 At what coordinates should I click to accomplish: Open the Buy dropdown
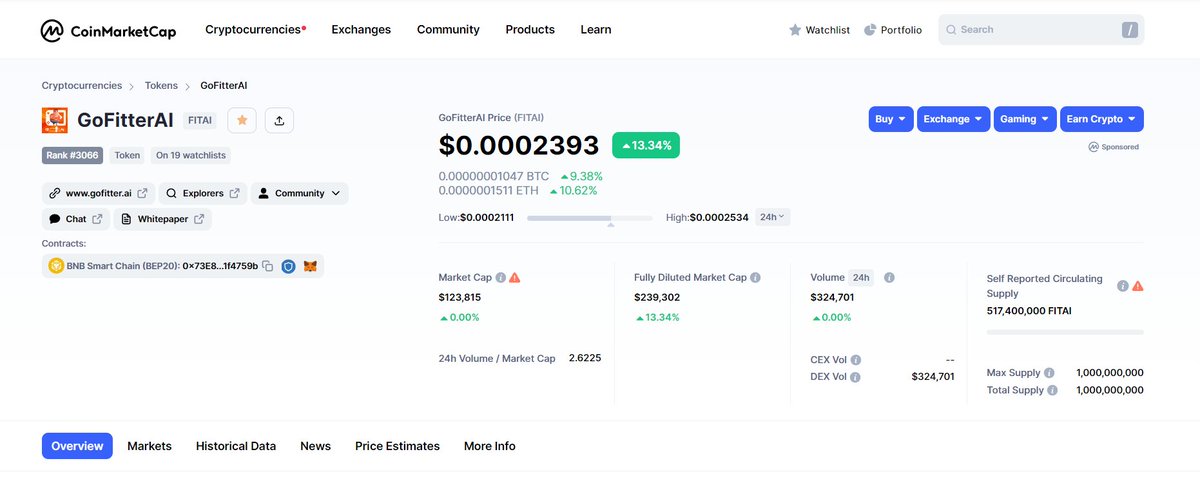[891, 119]
